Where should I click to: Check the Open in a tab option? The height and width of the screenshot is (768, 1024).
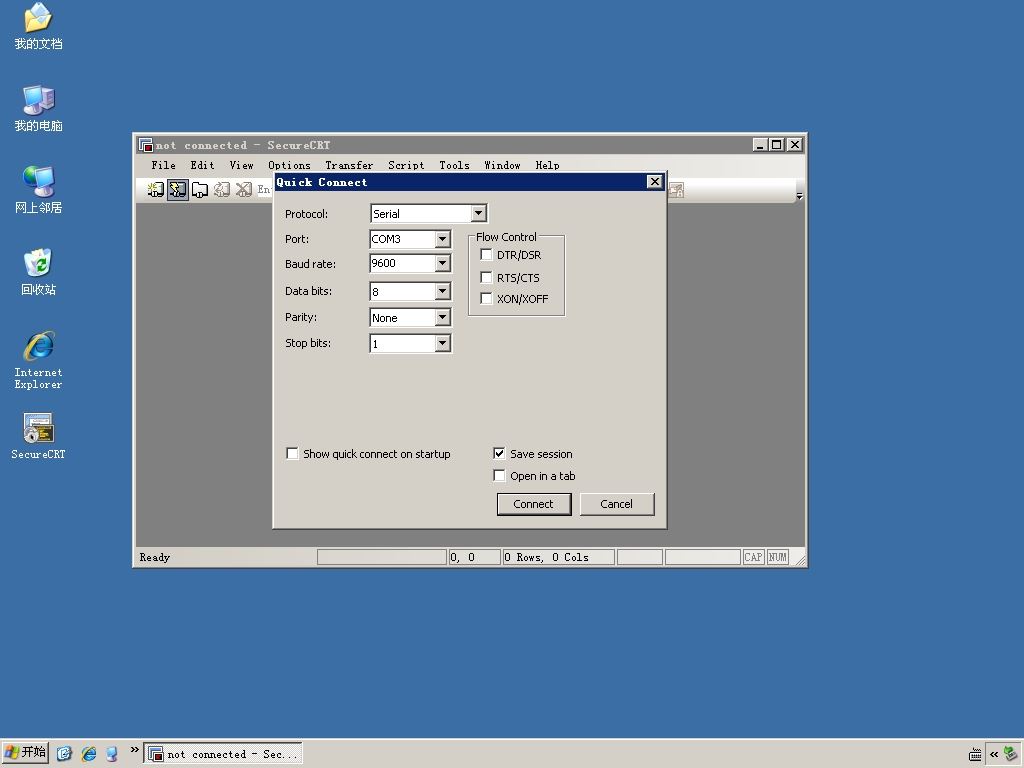point(499,475)
